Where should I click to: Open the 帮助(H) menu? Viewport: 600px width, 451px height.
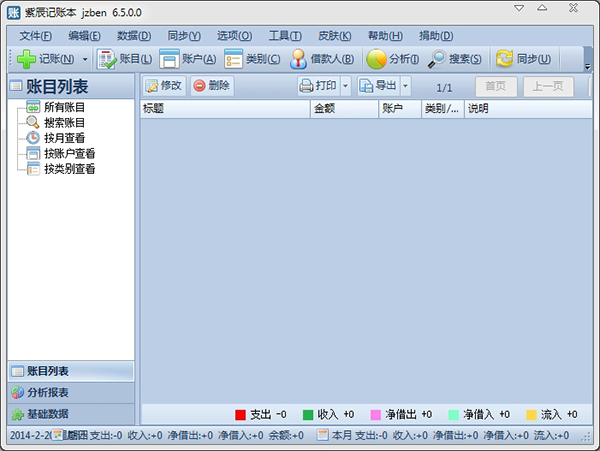coord(385,36)
